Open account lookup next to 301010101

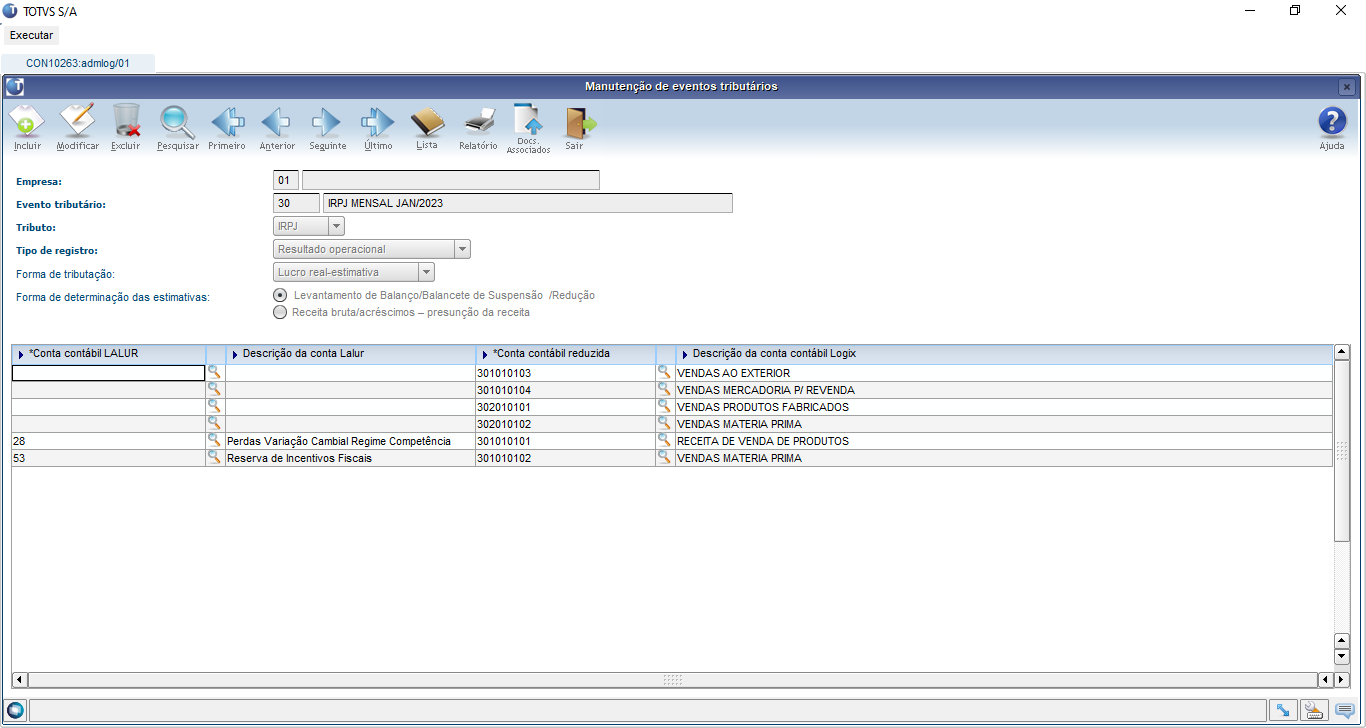pos(664,440)
